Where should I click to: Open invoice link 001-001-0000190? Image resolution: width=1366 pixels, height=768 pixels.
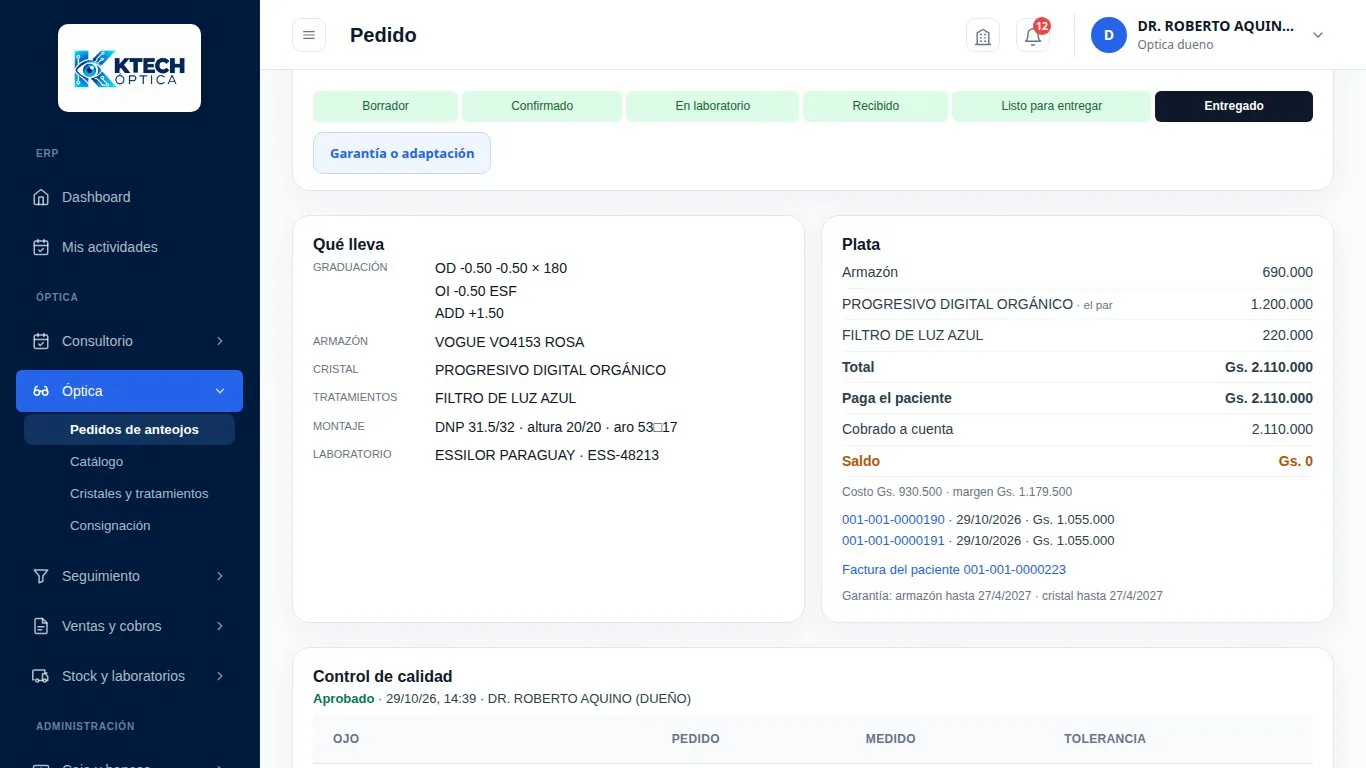tap(893, 519)
